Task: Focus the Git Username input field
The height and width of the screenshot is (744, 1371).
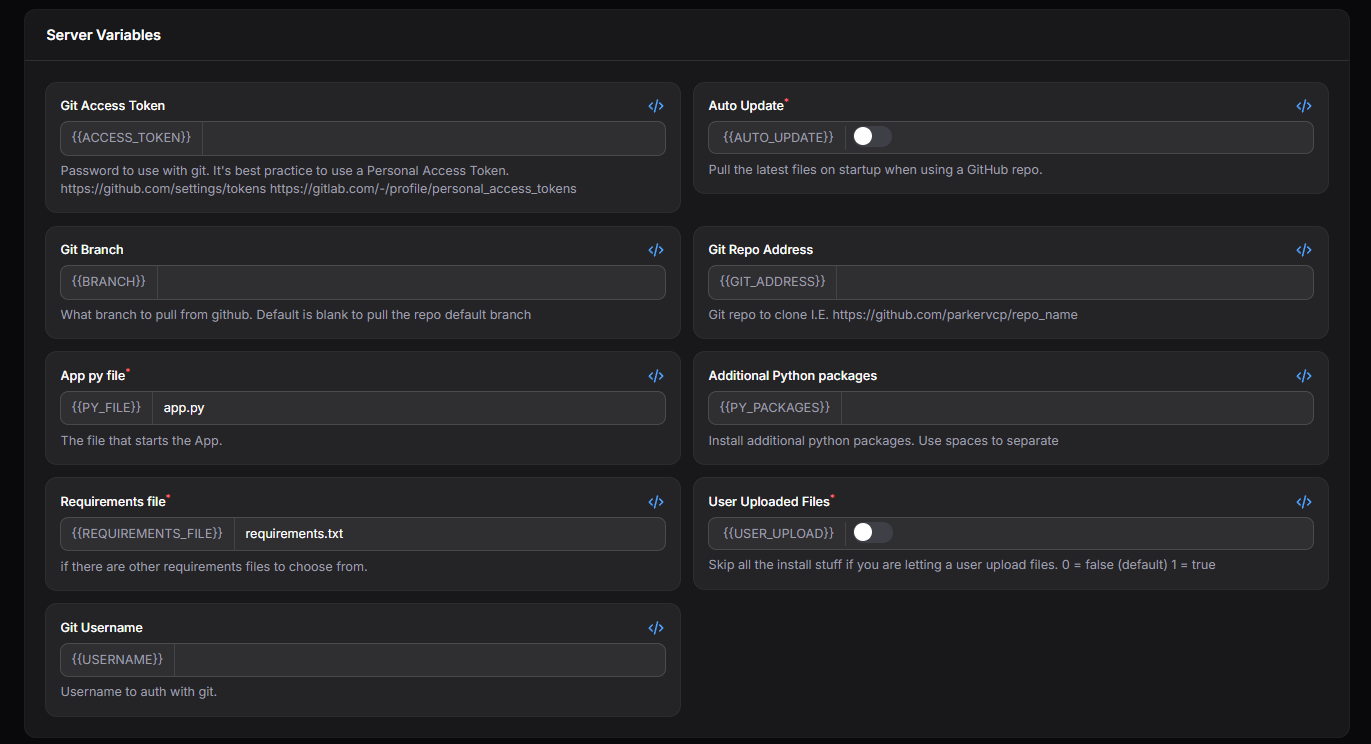Action: tap(419, 660)
